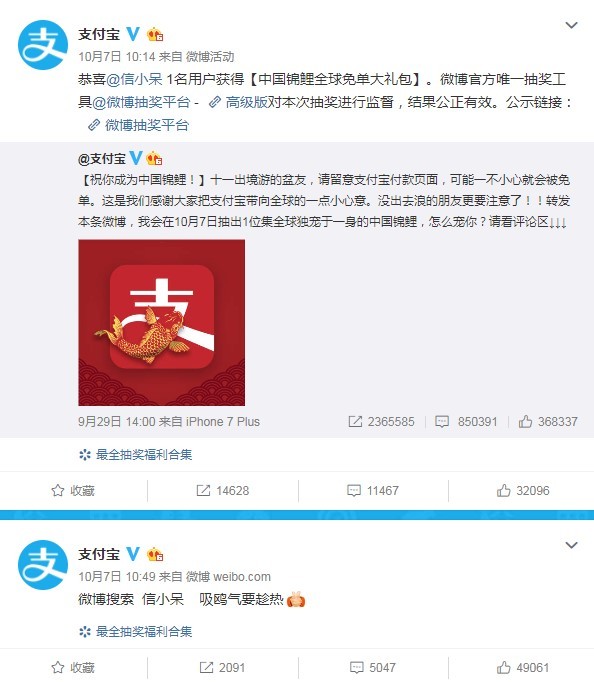The height and width of the screenshot is (682, 594).
Task: Open the original post's 850391 comments
Action: point(466,421)
